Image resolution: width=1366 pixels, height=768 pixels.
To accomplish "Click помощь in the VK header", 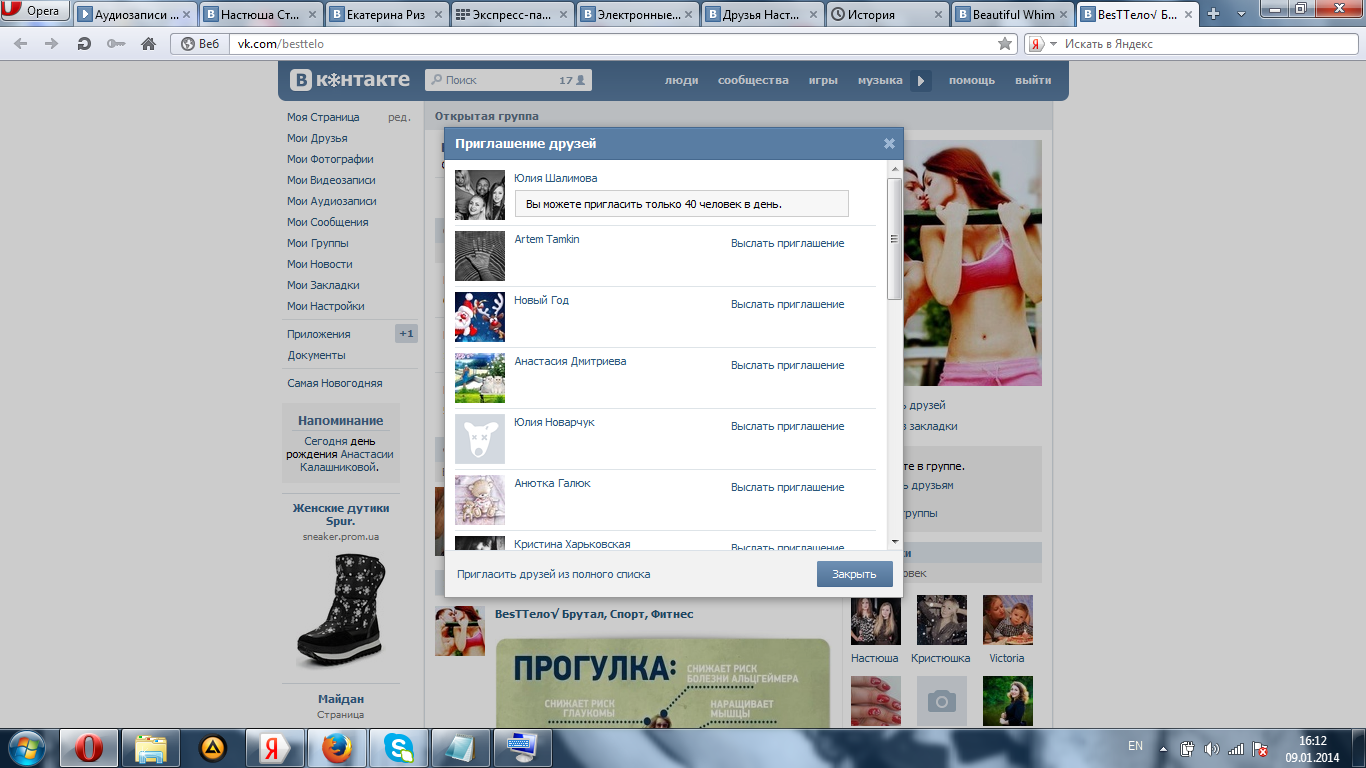I will click(972, 80).
